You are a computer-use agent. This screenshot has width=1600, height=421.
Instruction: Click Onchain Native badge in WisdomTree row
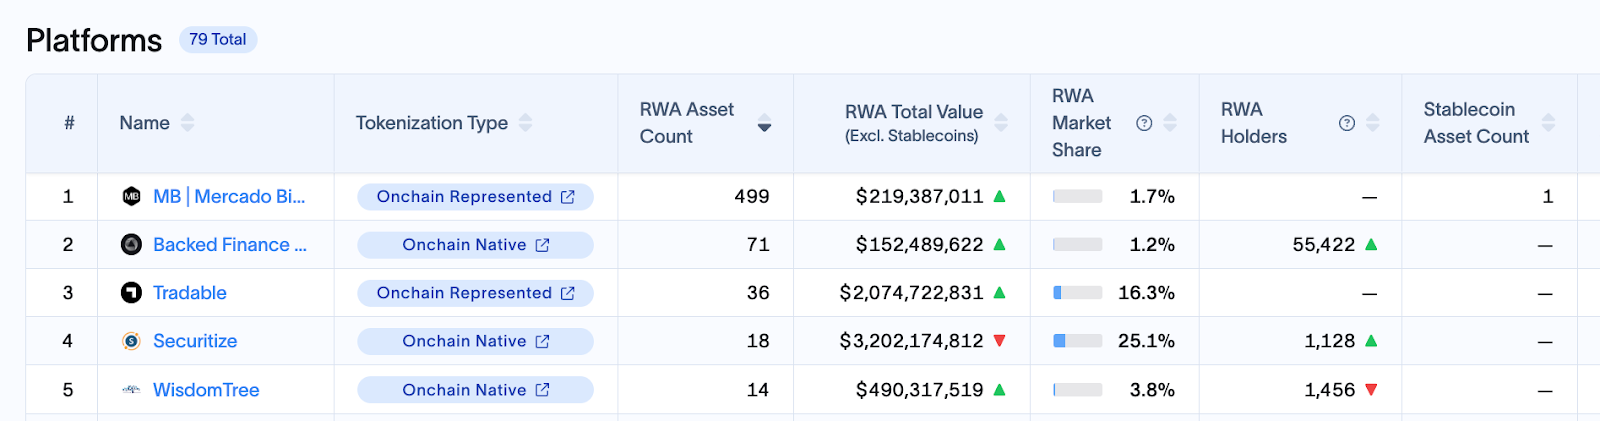point(475,390)
